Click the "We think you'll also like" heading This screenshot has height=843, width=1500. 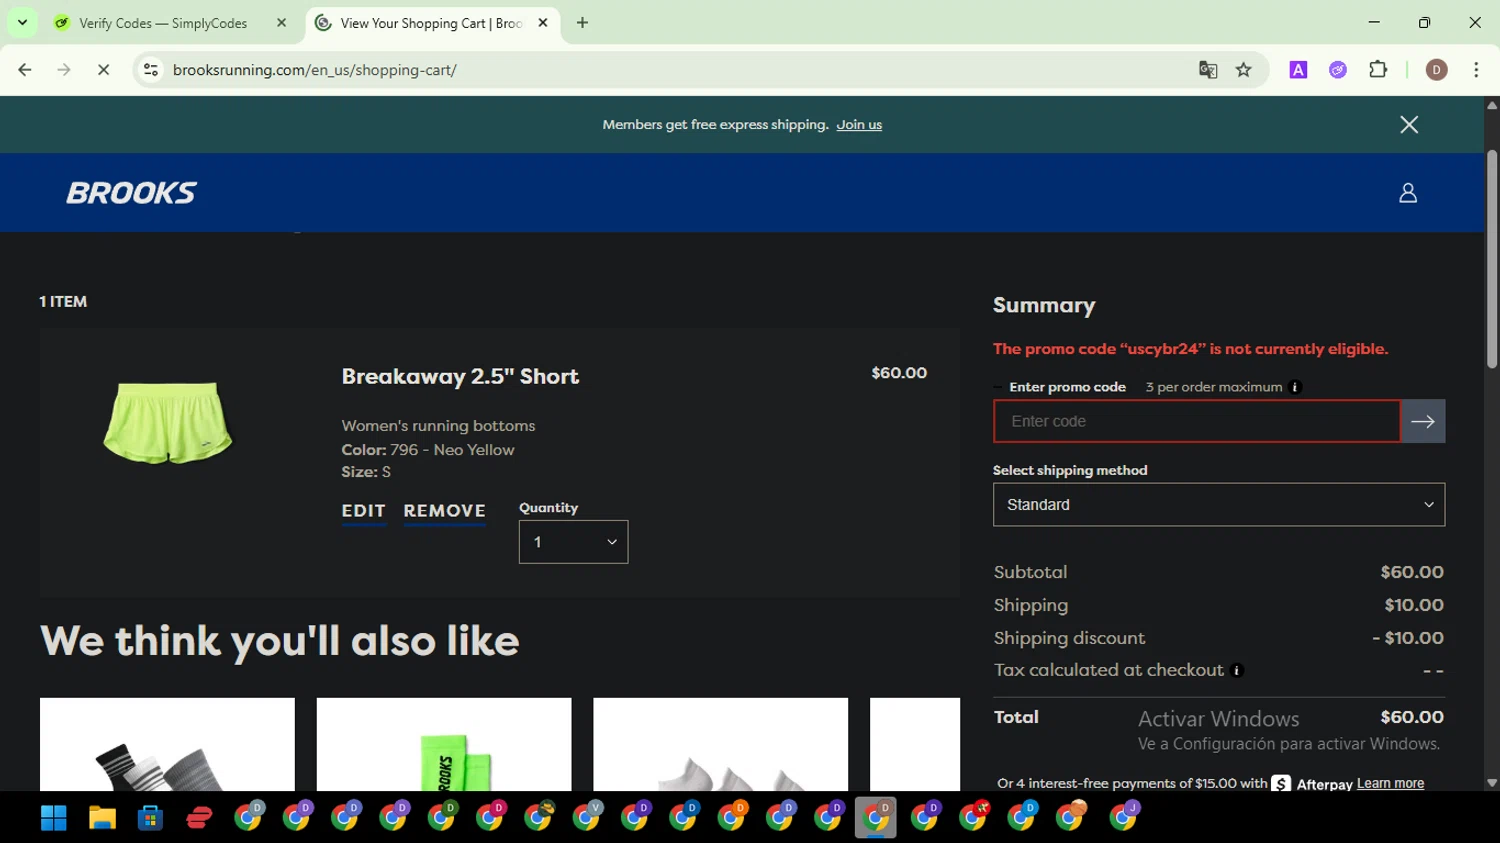coord(280,642)
